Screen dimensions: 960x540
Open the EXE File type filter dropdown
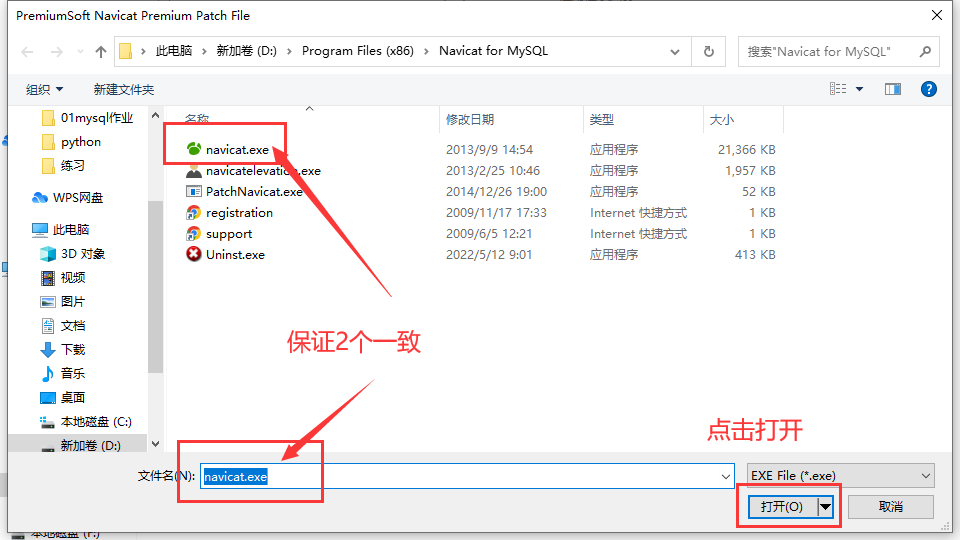click(841, 475)
